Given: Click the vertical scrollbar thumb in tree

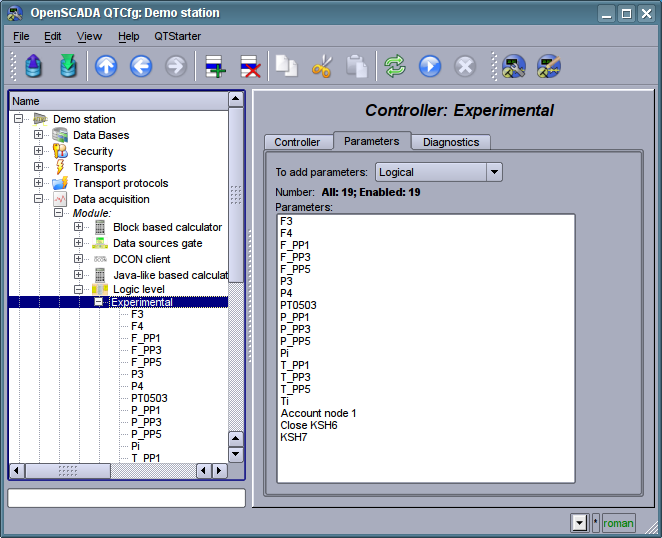Looking at the screenshot, I should click(x=236, y=195).
